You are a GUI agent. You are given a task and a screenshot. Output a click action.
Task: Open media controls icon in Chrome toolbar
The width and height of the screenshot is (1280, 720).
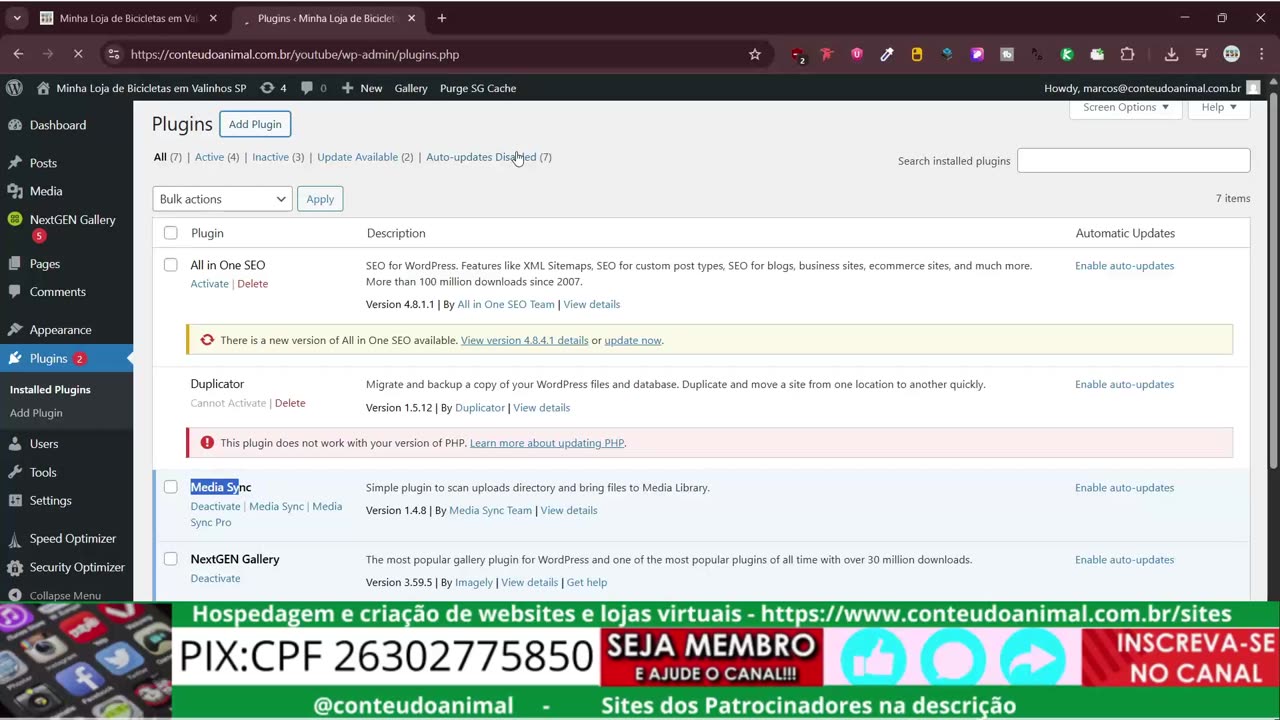(1201, 54)
